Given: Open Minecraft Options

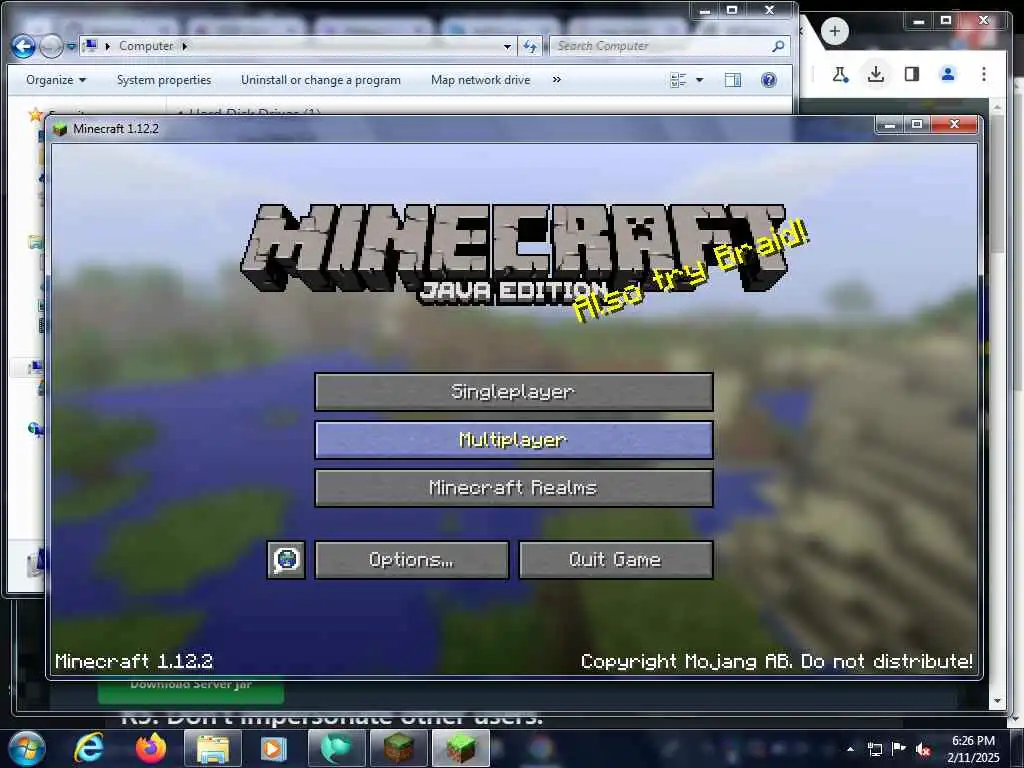Looking at the screenshot, I should (x=411, y=560).
